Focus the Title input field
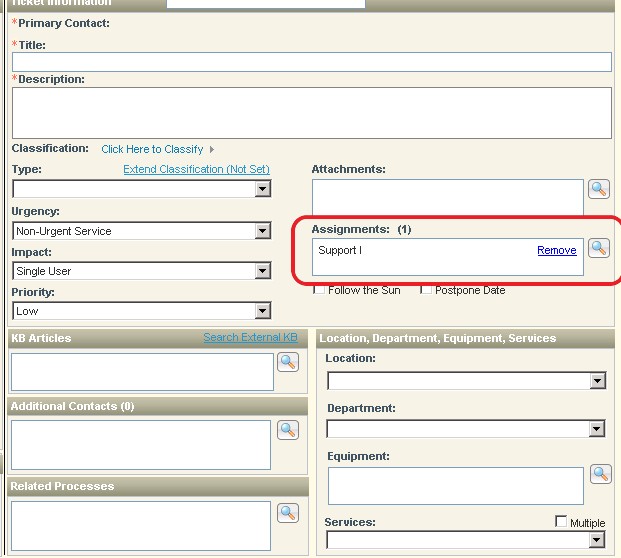 click(312, 62)
